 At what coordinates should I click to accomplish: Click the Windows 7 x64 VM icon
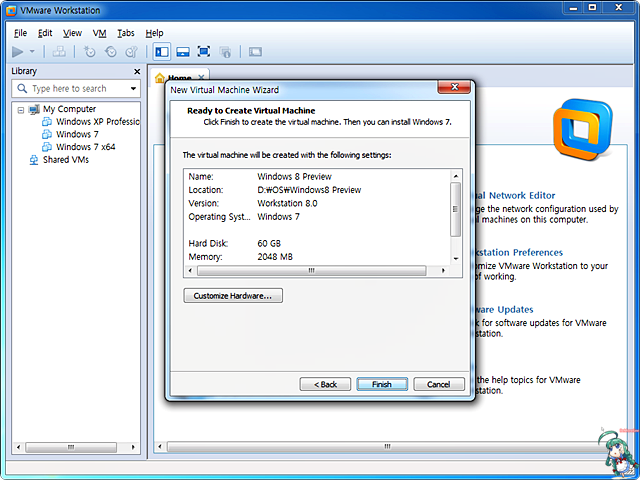pos(47,147)
